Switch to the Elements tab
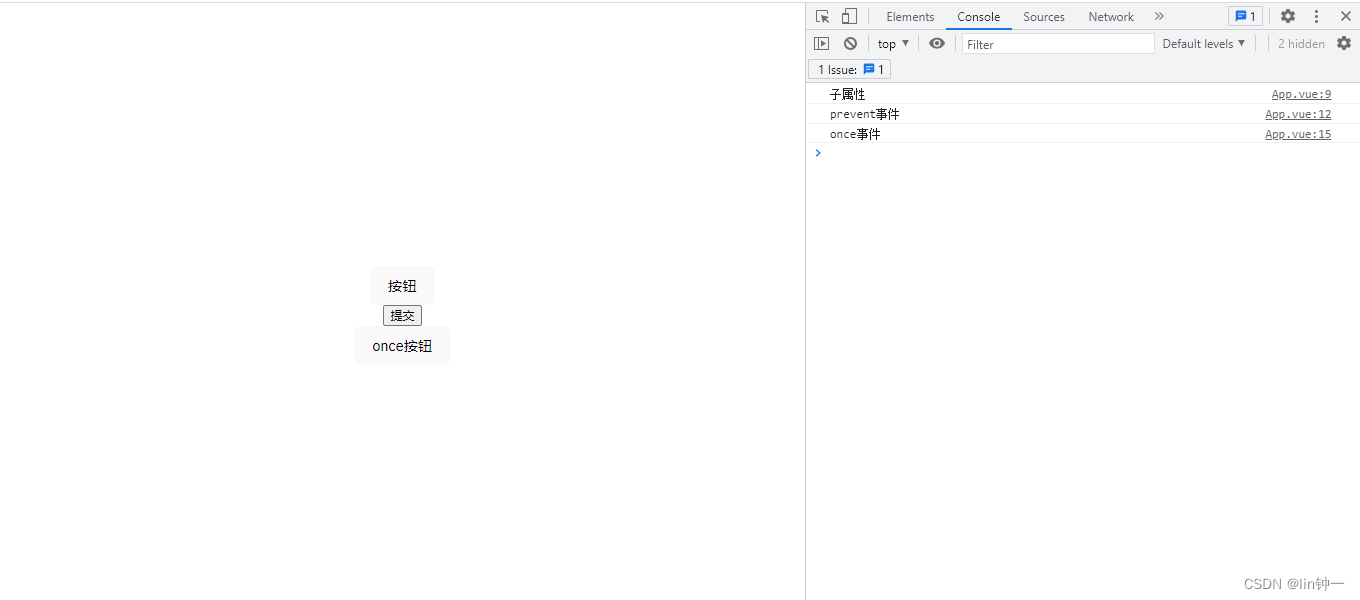The height and width of the screenshot is (600, 1360). coord(910,17)
